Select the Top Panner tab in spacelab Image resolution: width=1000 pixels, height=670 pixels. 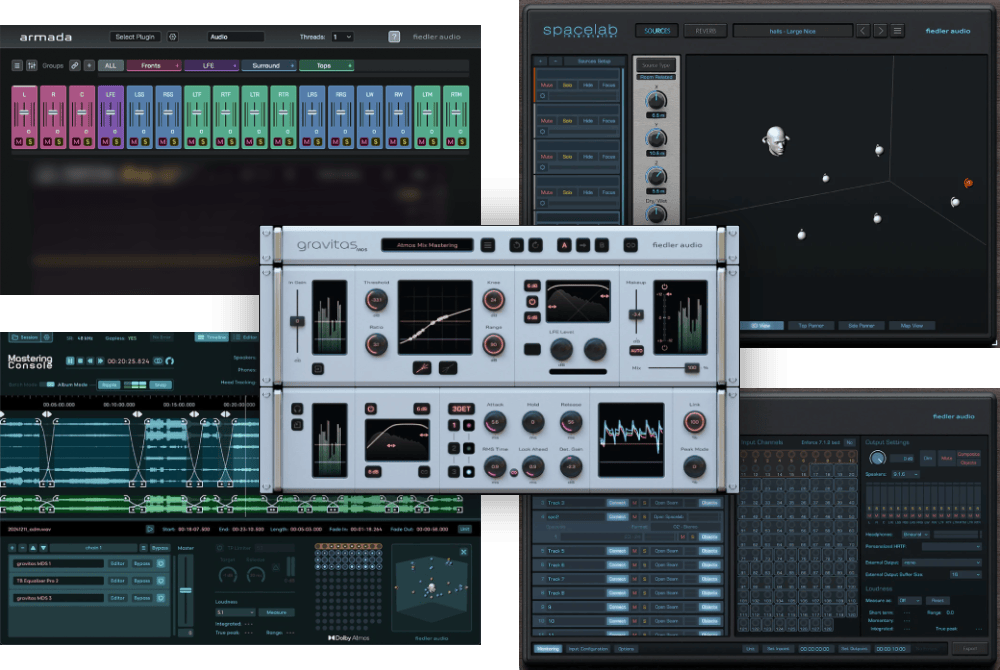811,326
